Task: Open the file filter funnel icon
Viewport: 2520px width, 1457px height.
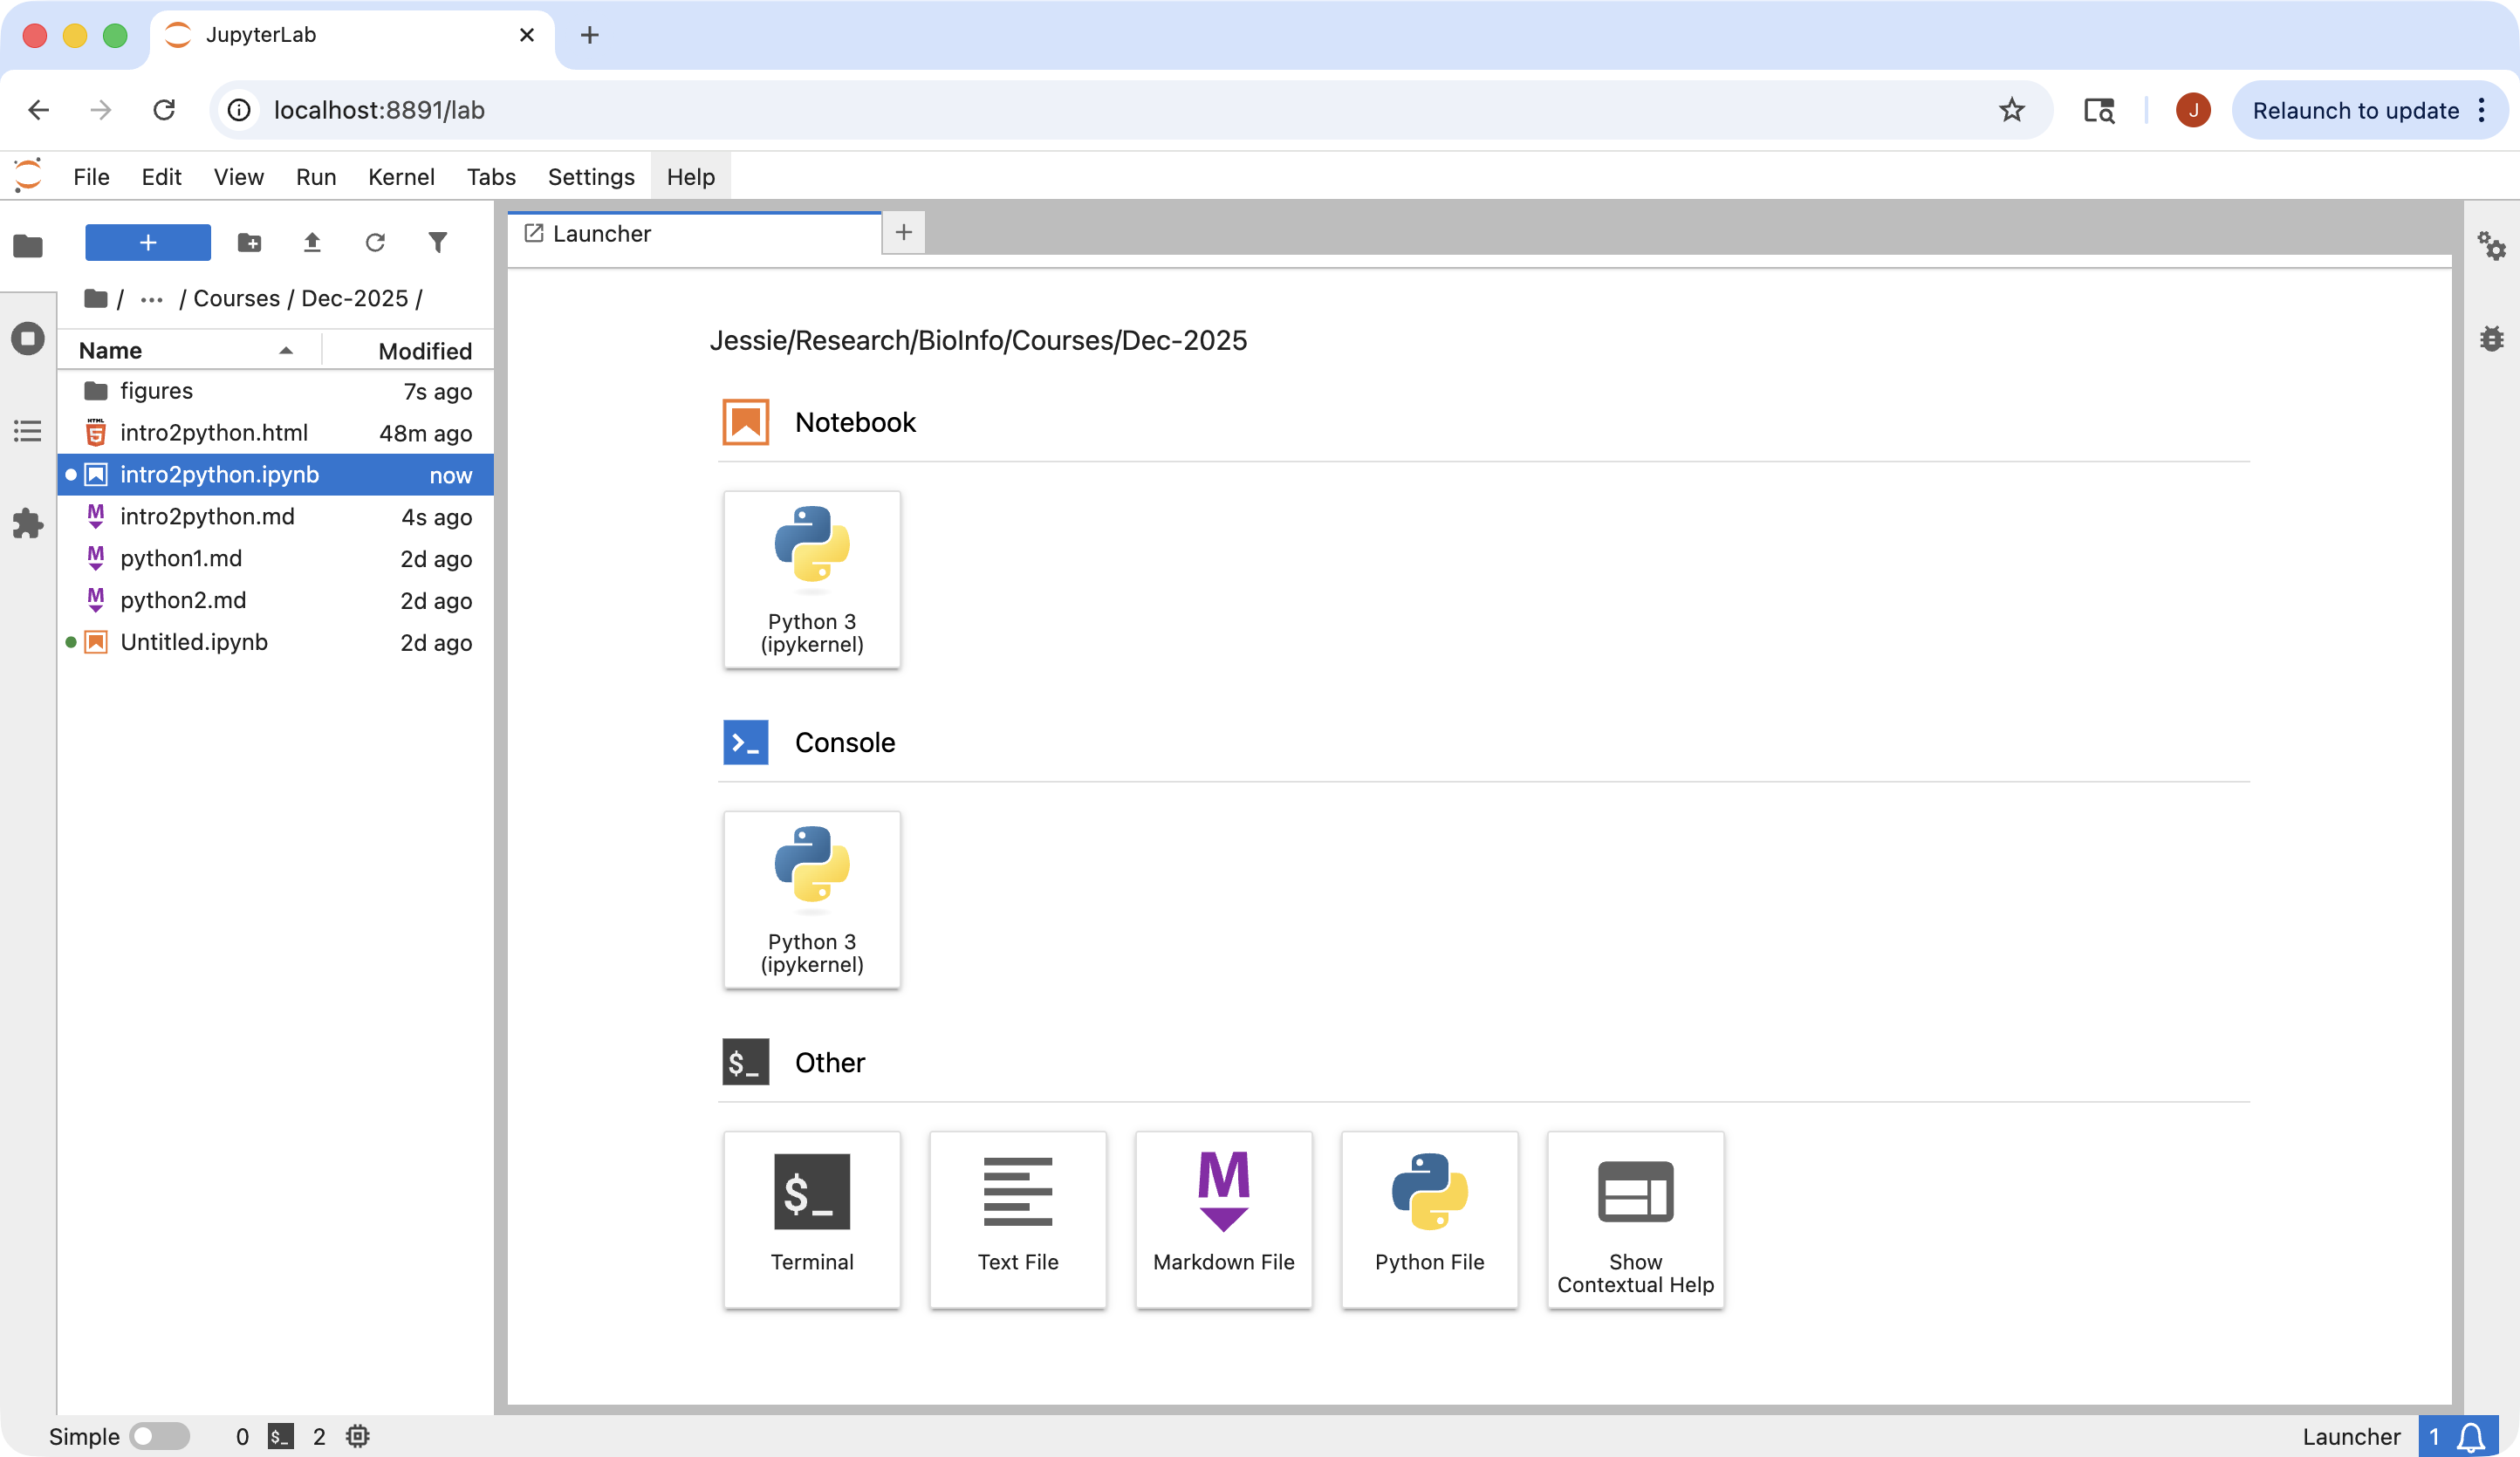Action: click(438, 242)
